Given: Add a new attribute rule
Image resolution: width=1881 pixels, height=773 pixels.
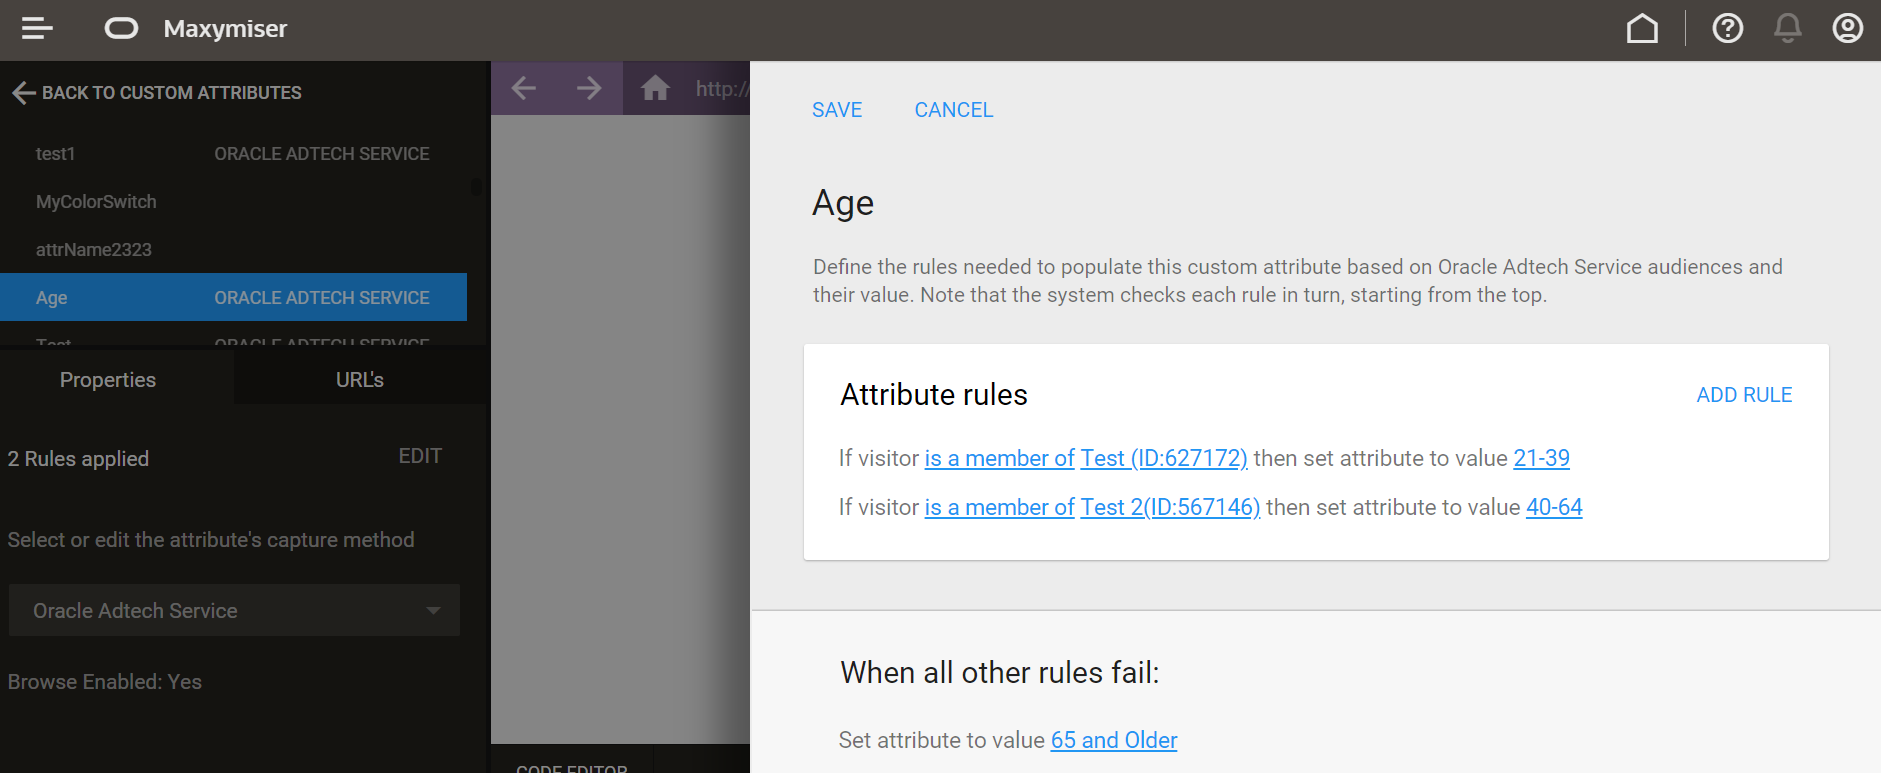Looking at the screenshot, I should 1744,395.
